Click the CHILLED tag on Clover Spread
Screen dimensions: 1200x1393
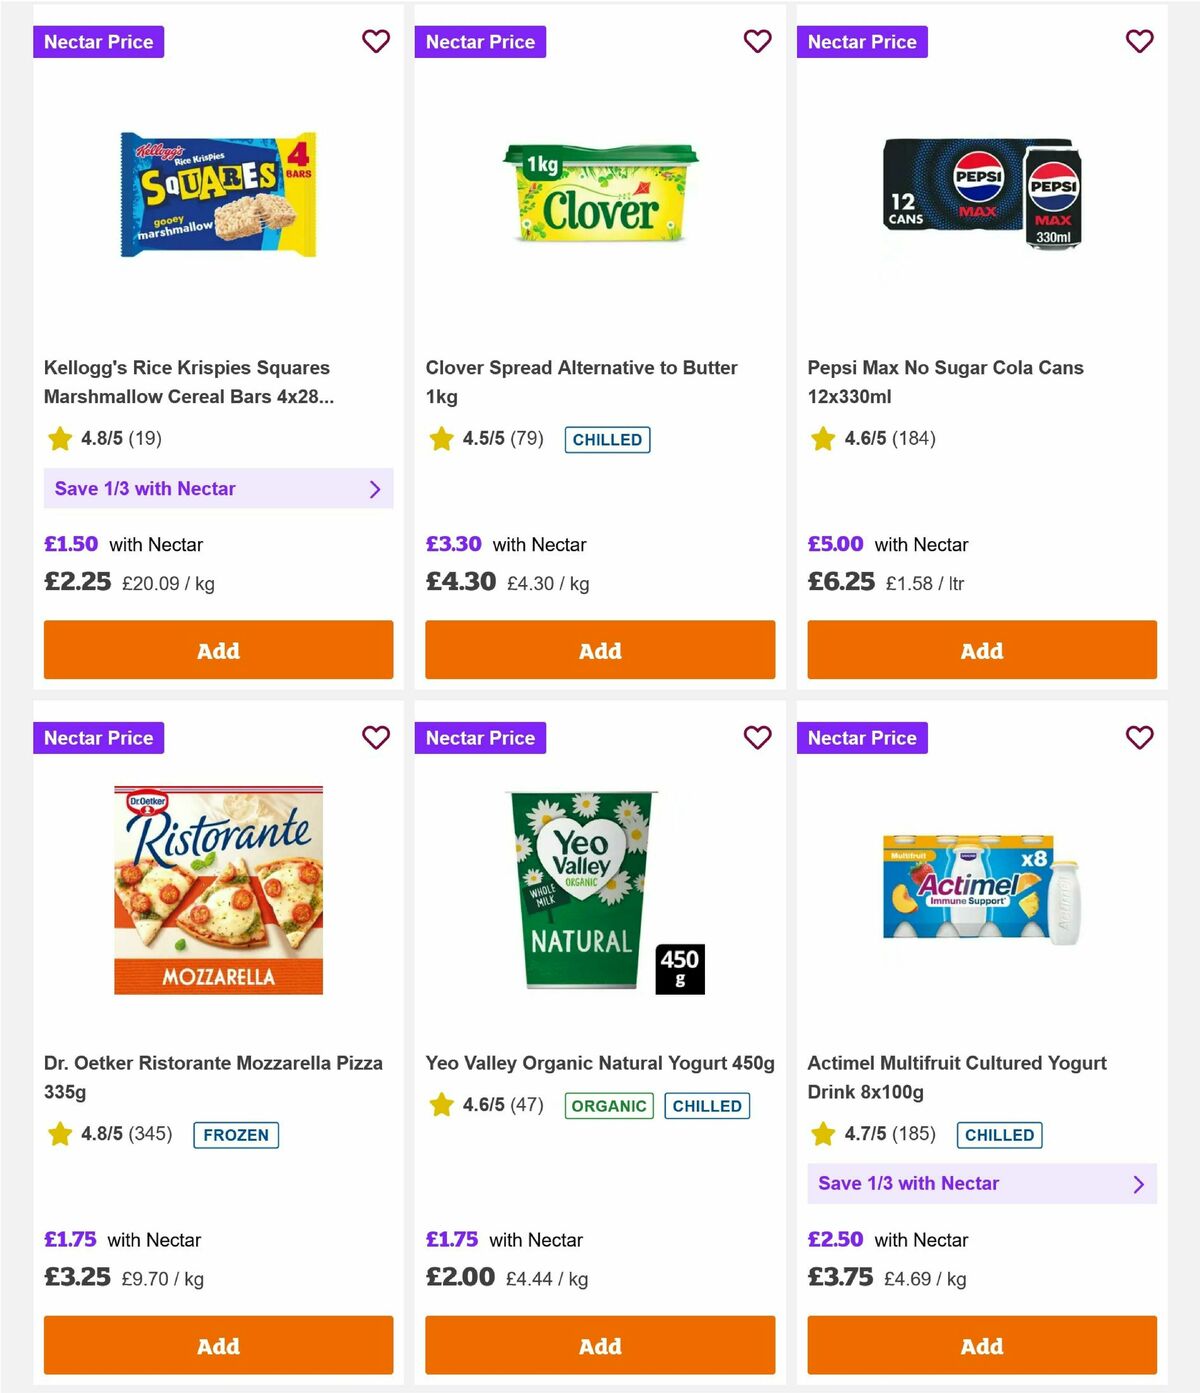pos(607,440)
